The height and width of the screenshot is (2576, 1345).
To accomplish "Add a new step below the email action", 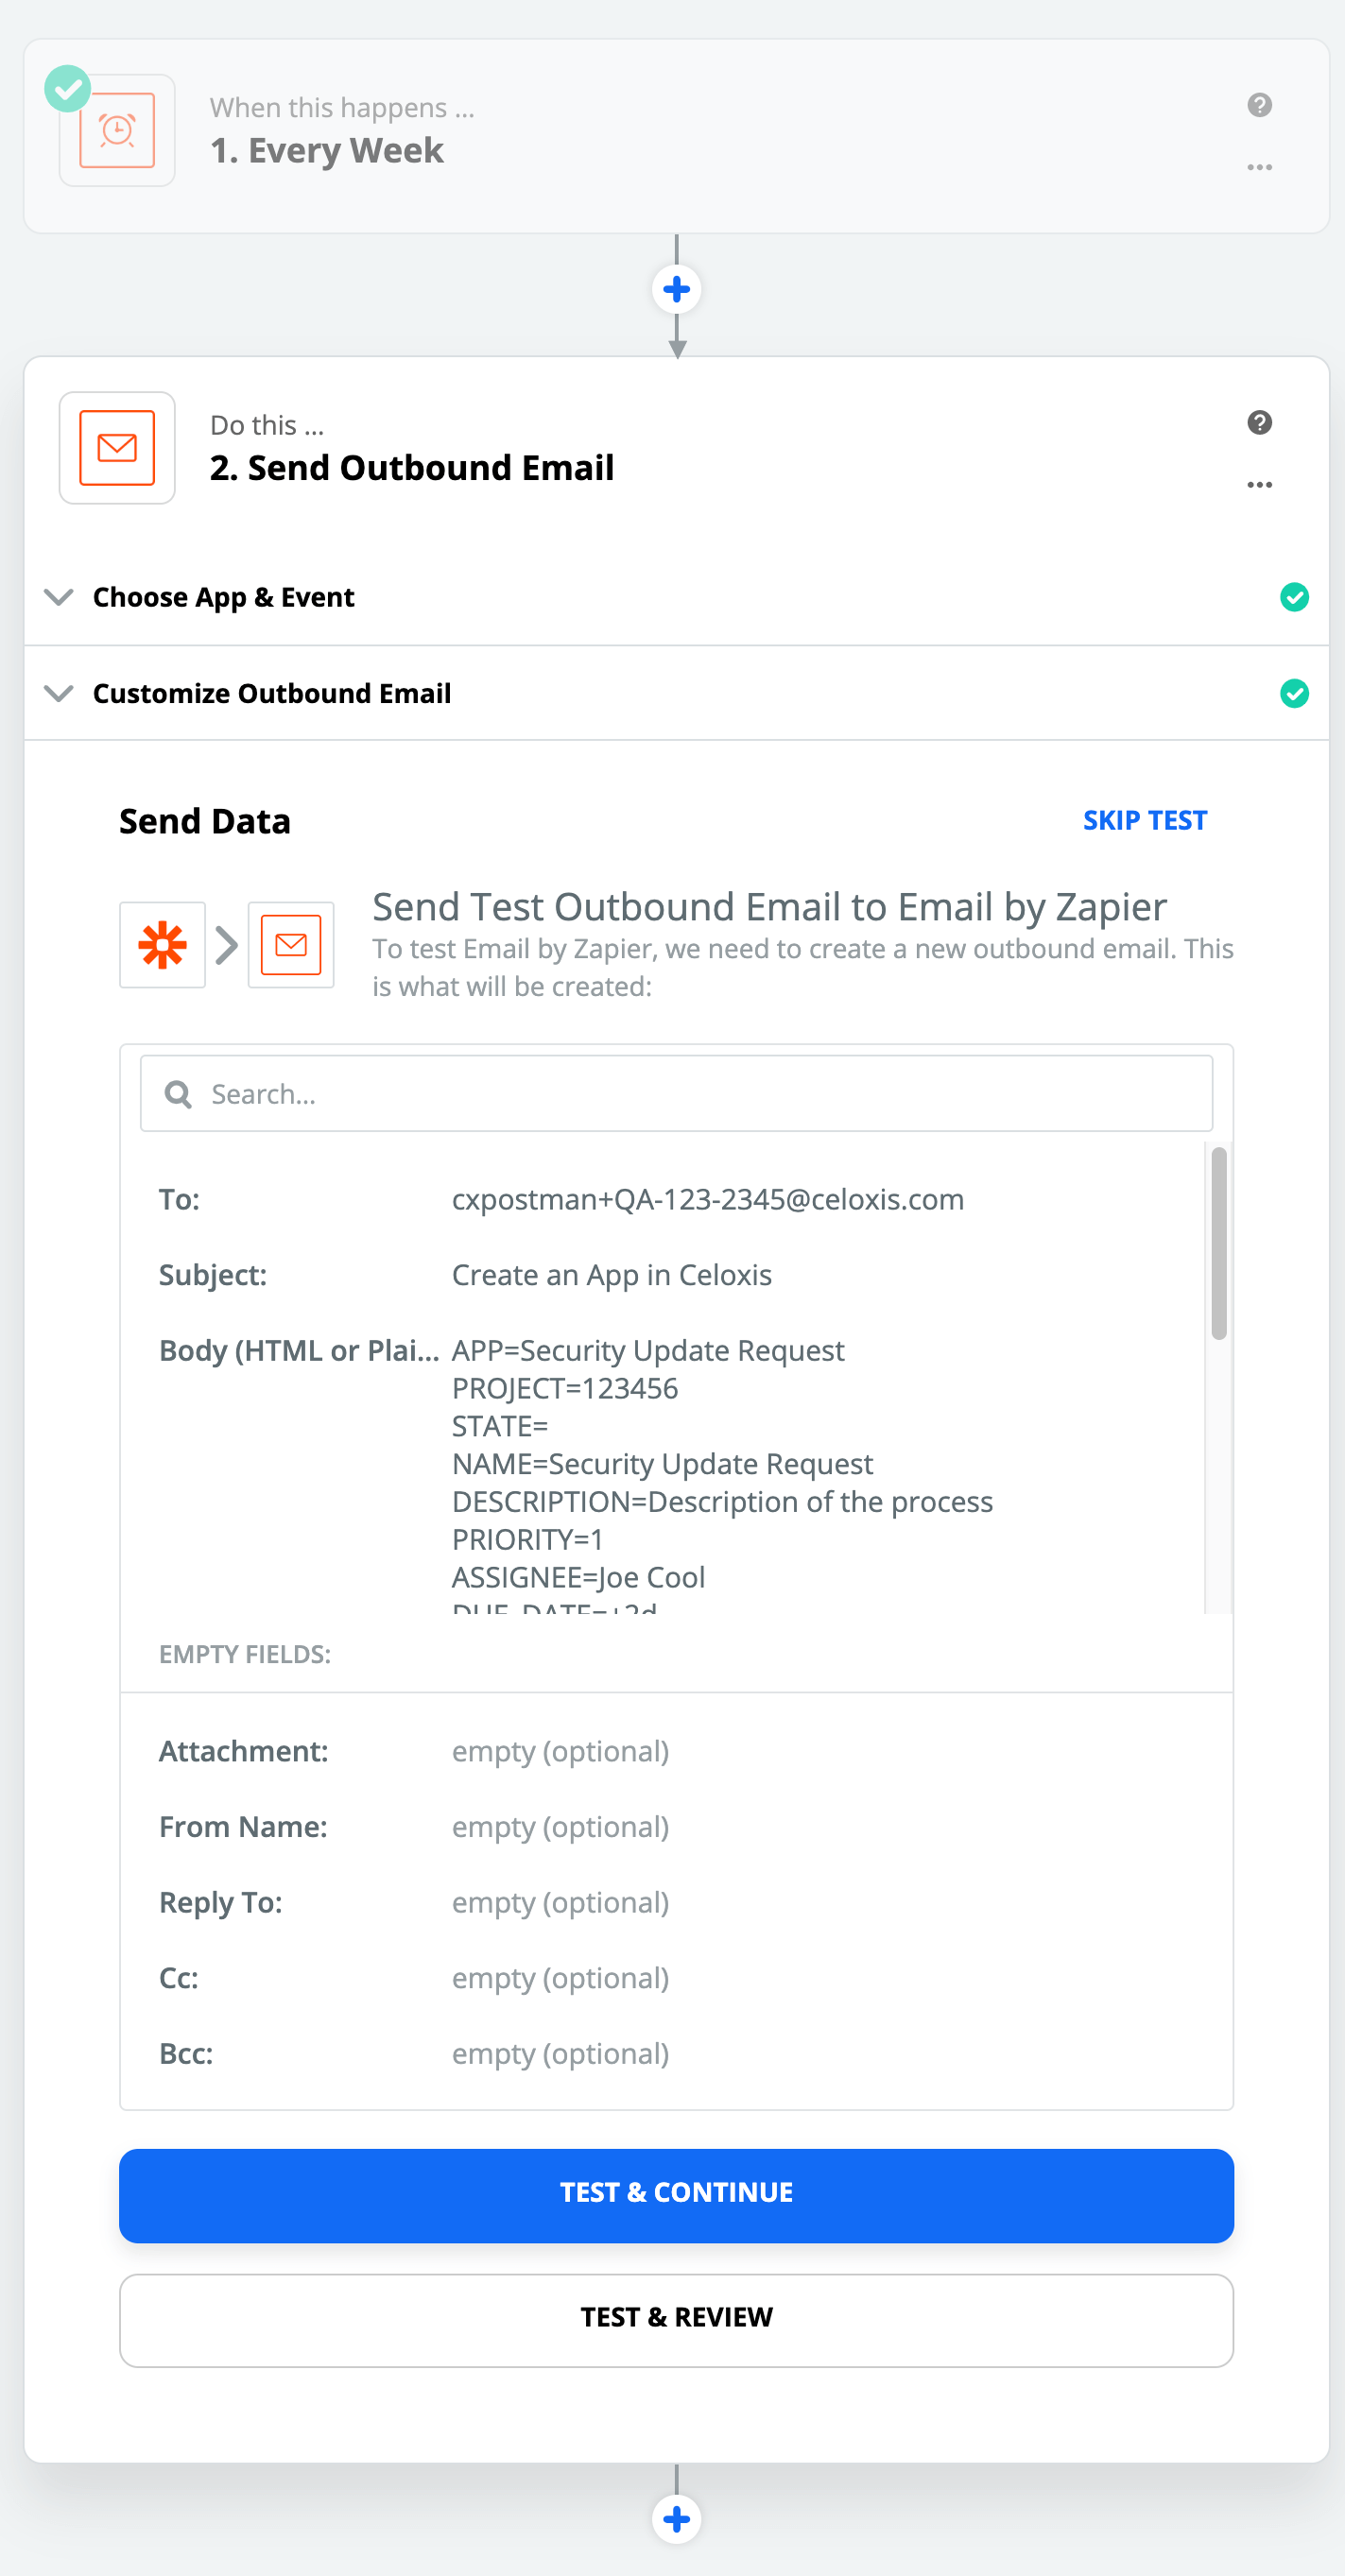I will (677, 2519).
